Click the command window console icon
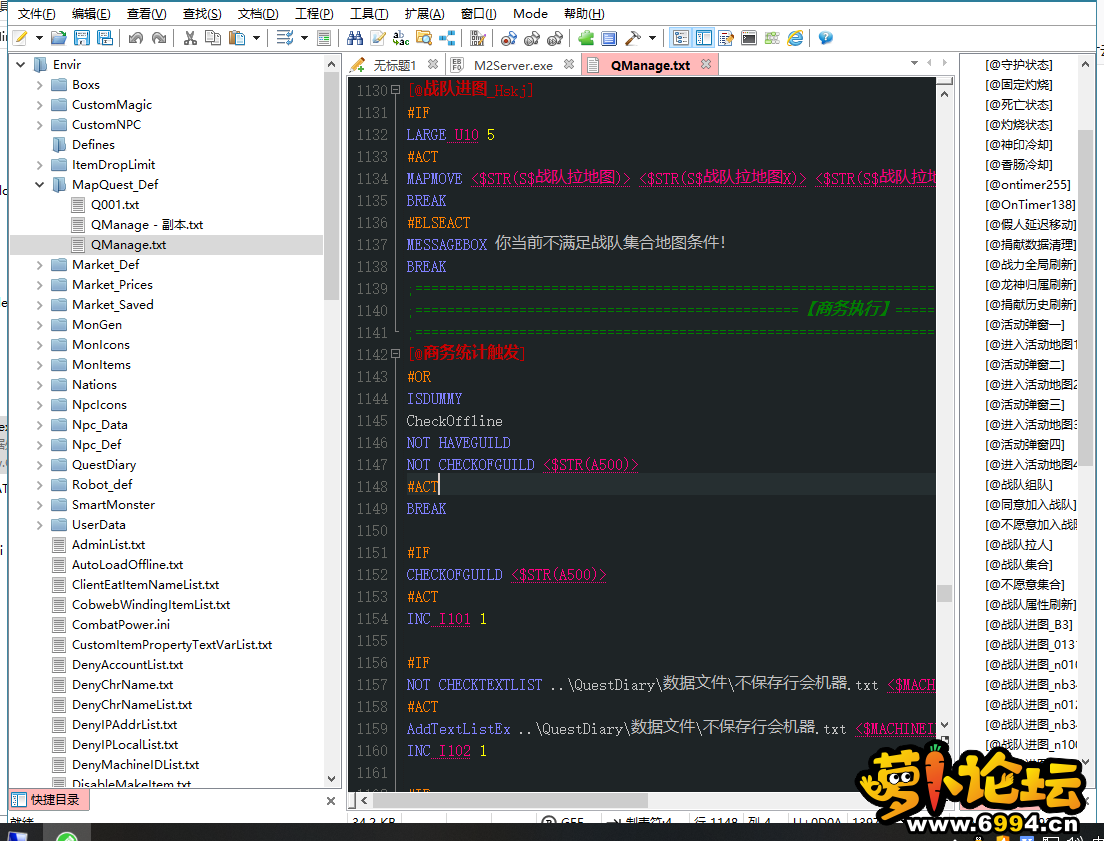Screen dimensions: 1104x841 coord(749,38)
